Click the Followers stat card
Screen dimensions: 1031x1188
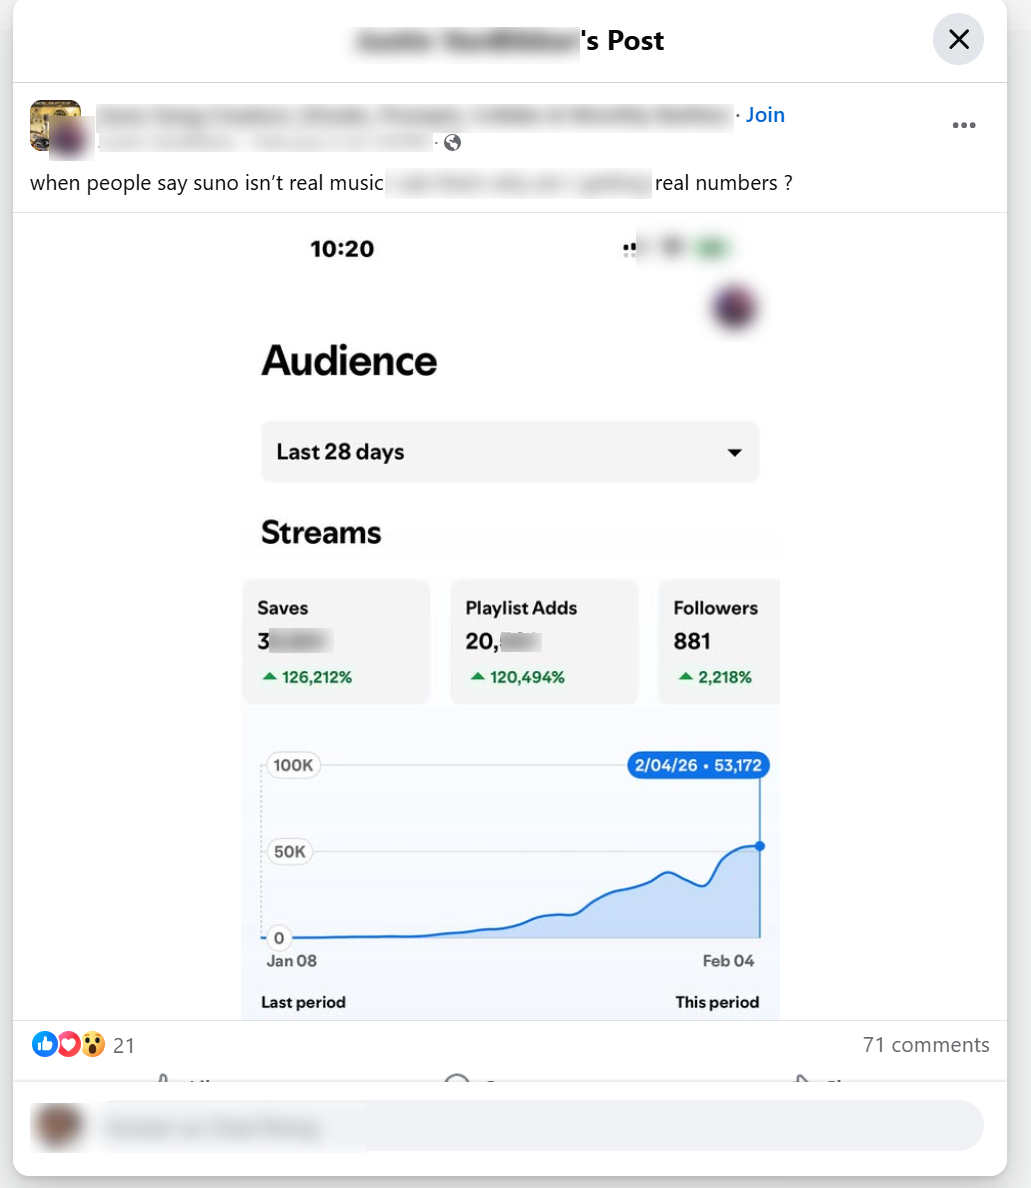coord(720,642)
